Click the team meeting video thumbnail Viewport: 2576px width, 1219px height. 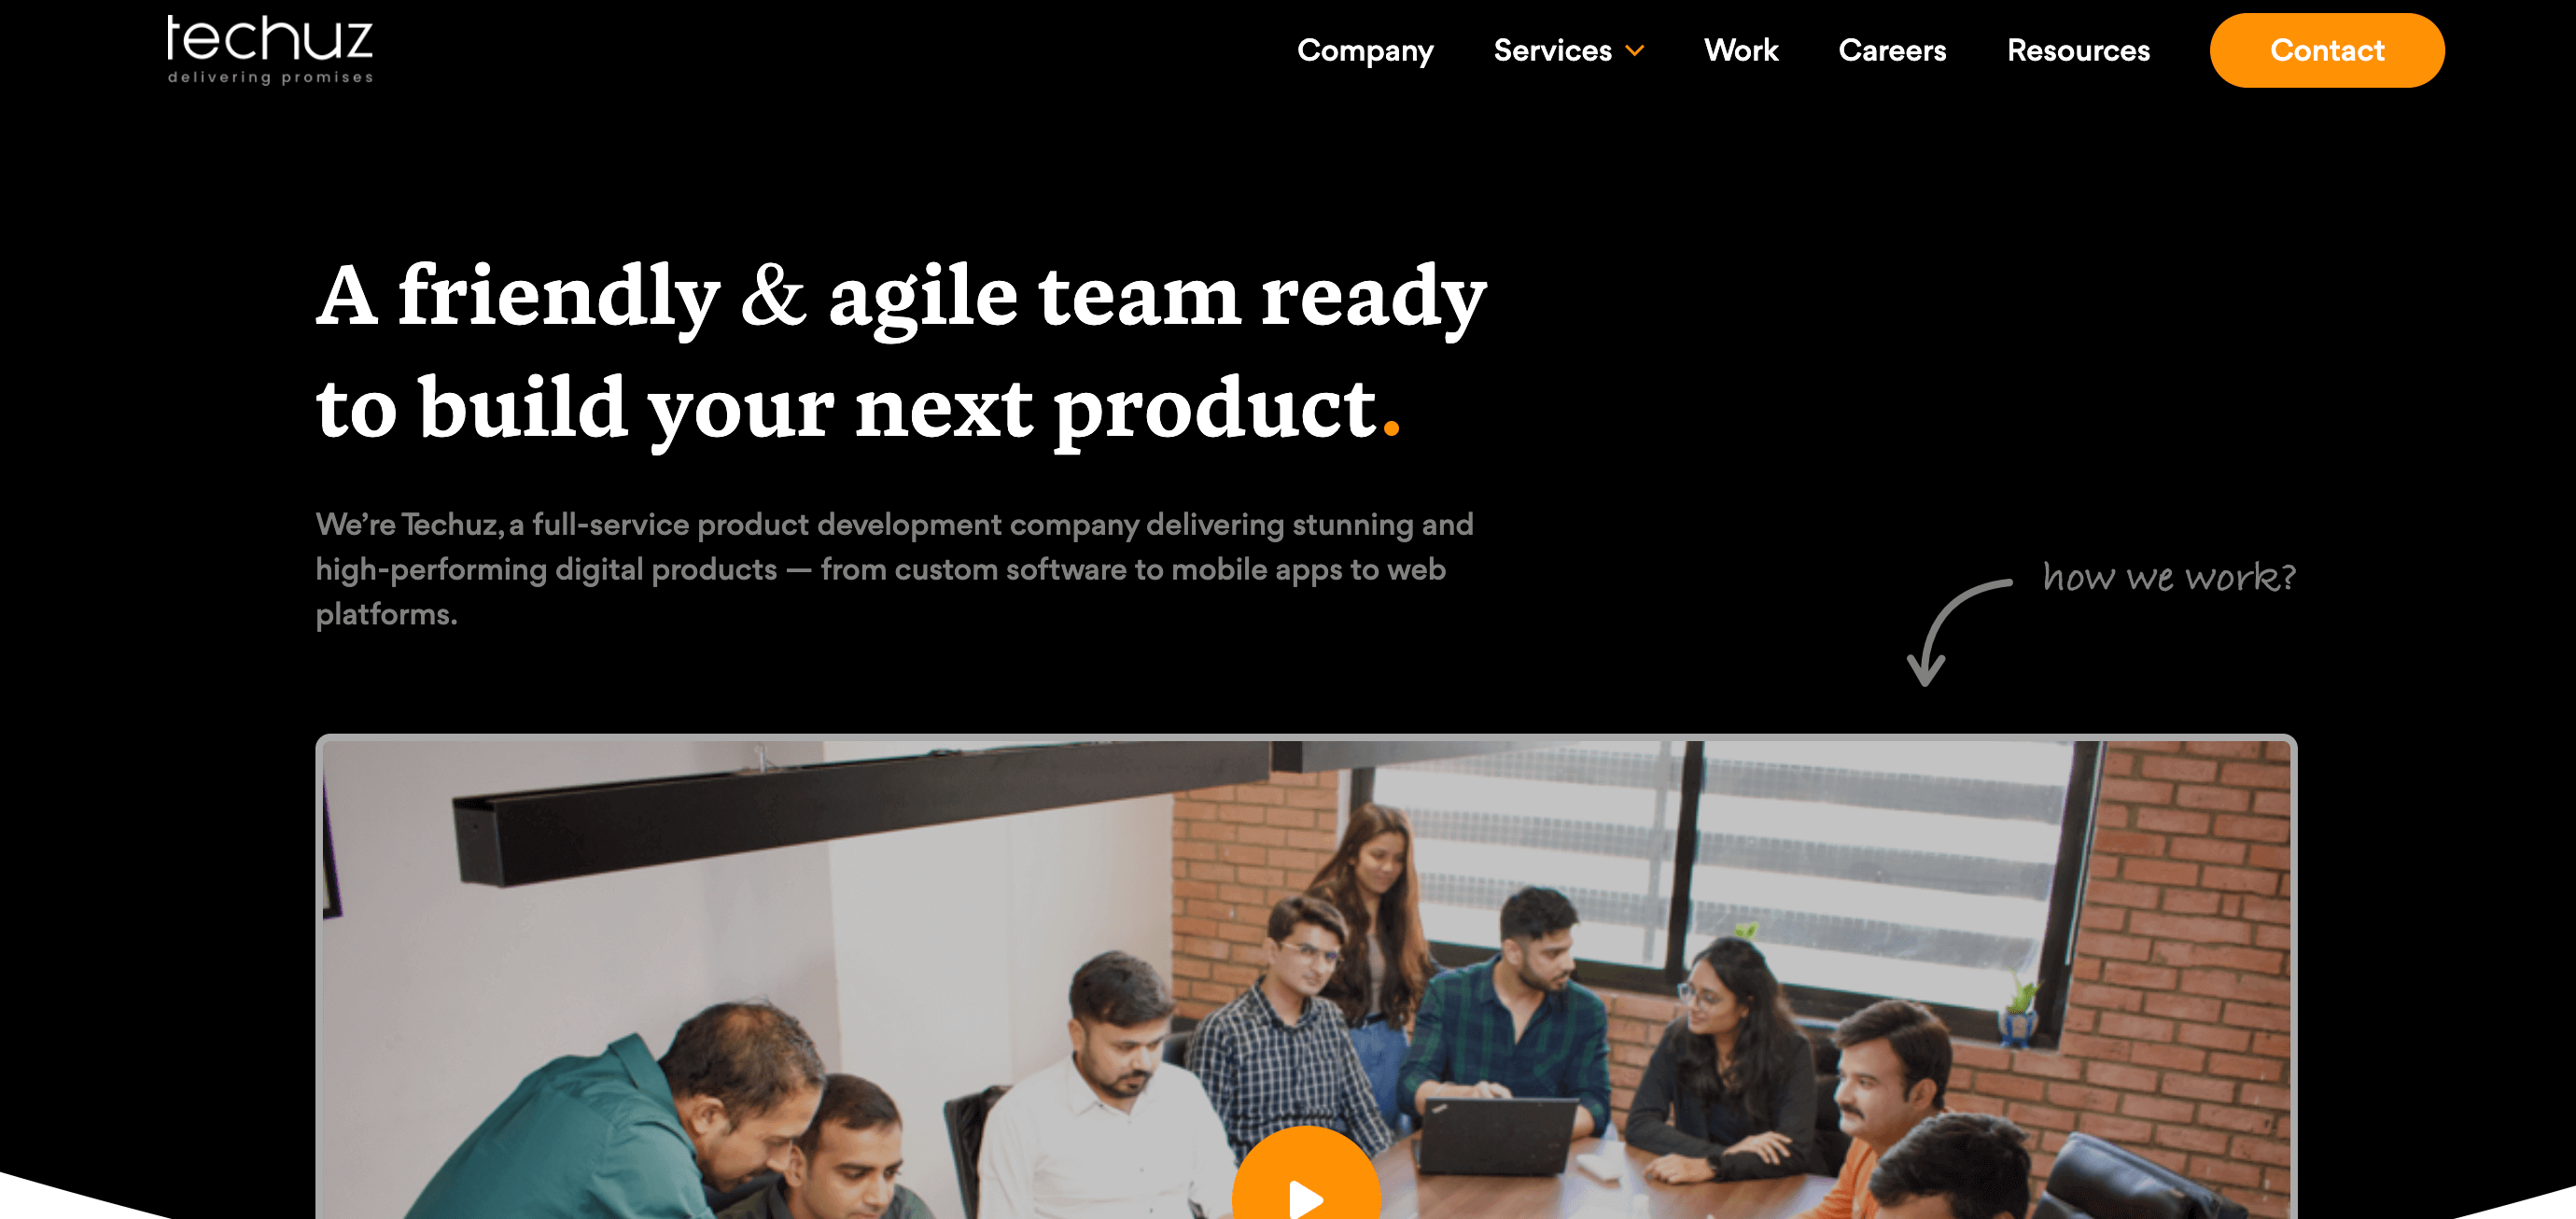[x=1306, y=978]
